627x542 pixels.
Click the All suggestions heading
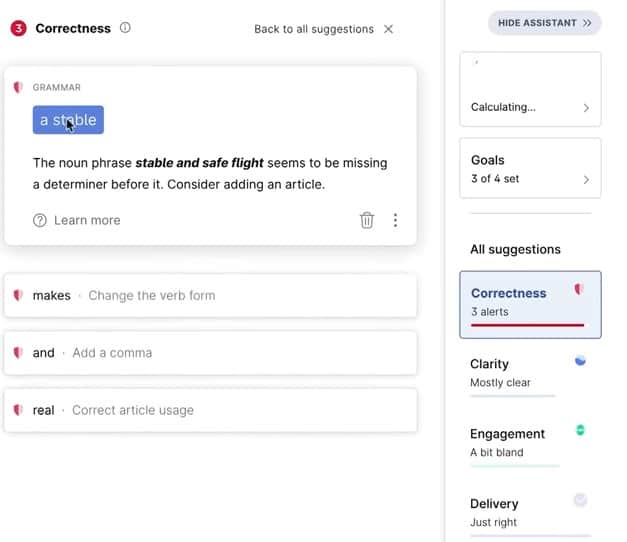515,249
